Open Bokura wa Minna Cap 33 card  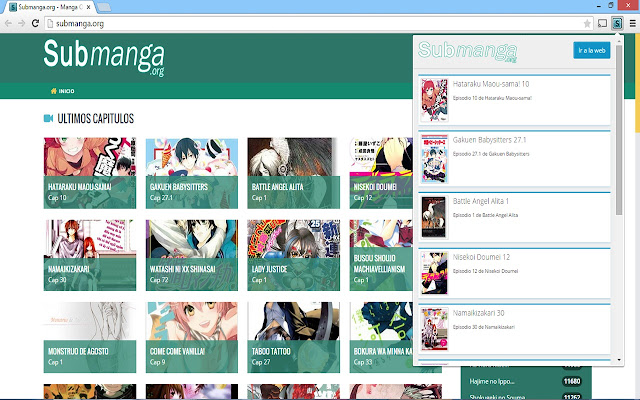381,337
